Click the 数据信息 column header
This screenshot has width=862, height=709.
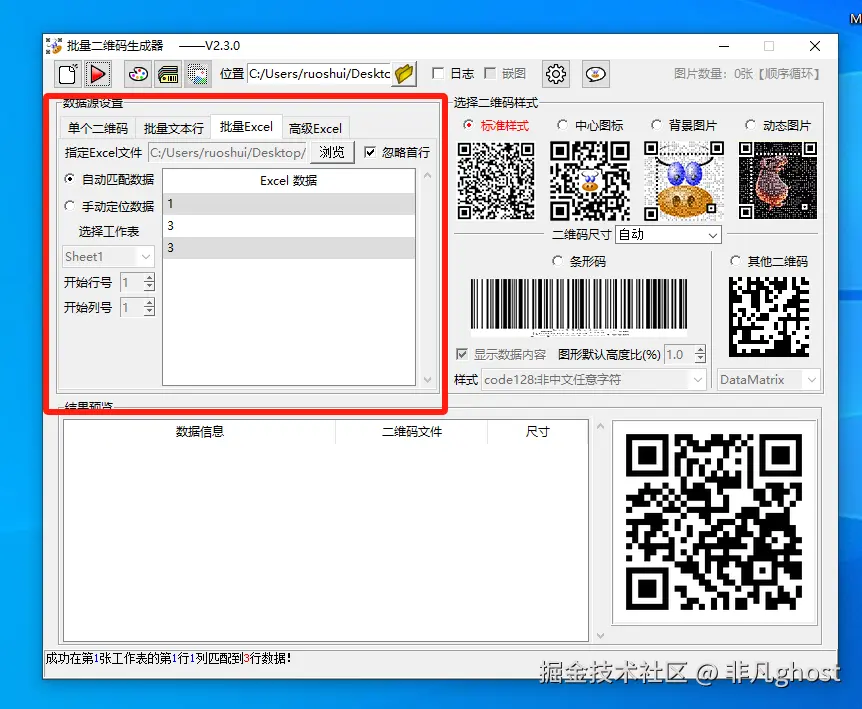[200, 432]
